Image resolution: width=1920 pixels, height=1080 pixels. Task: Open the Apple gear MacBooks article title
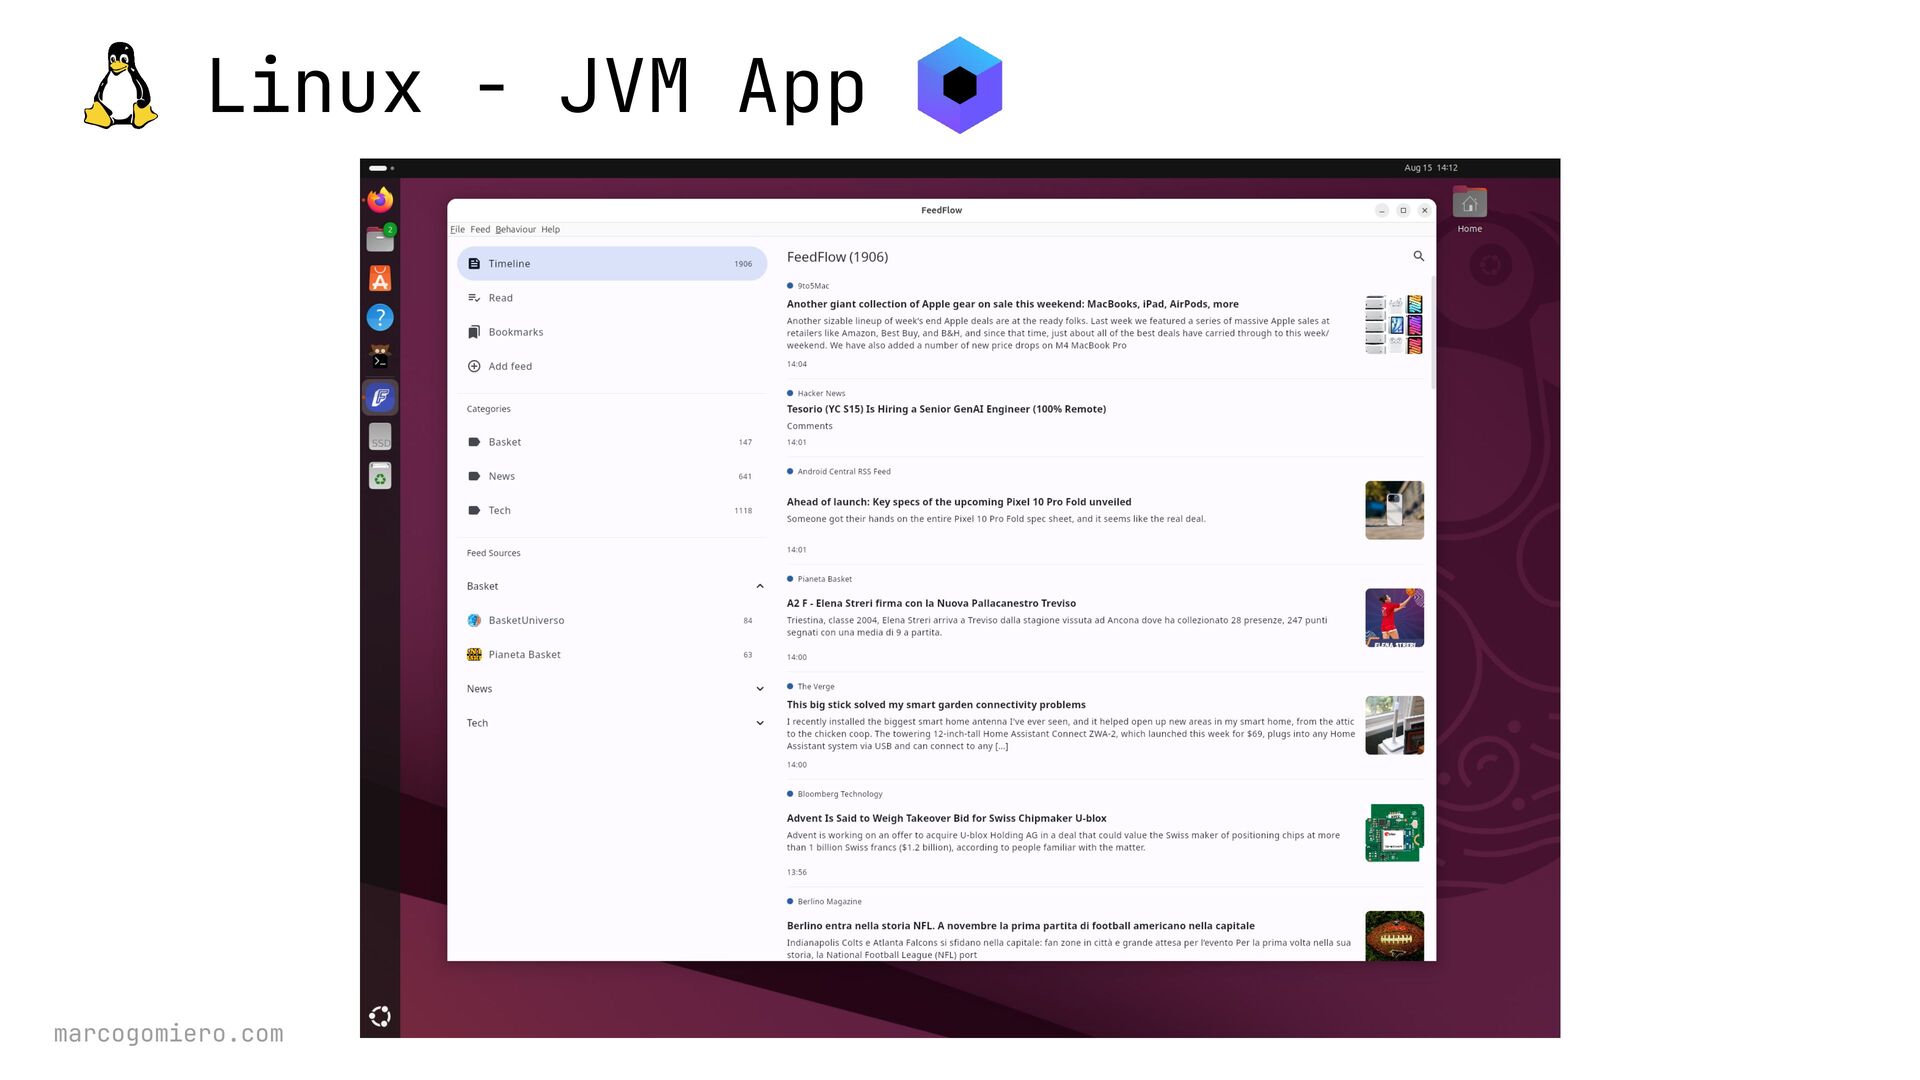1012,304
